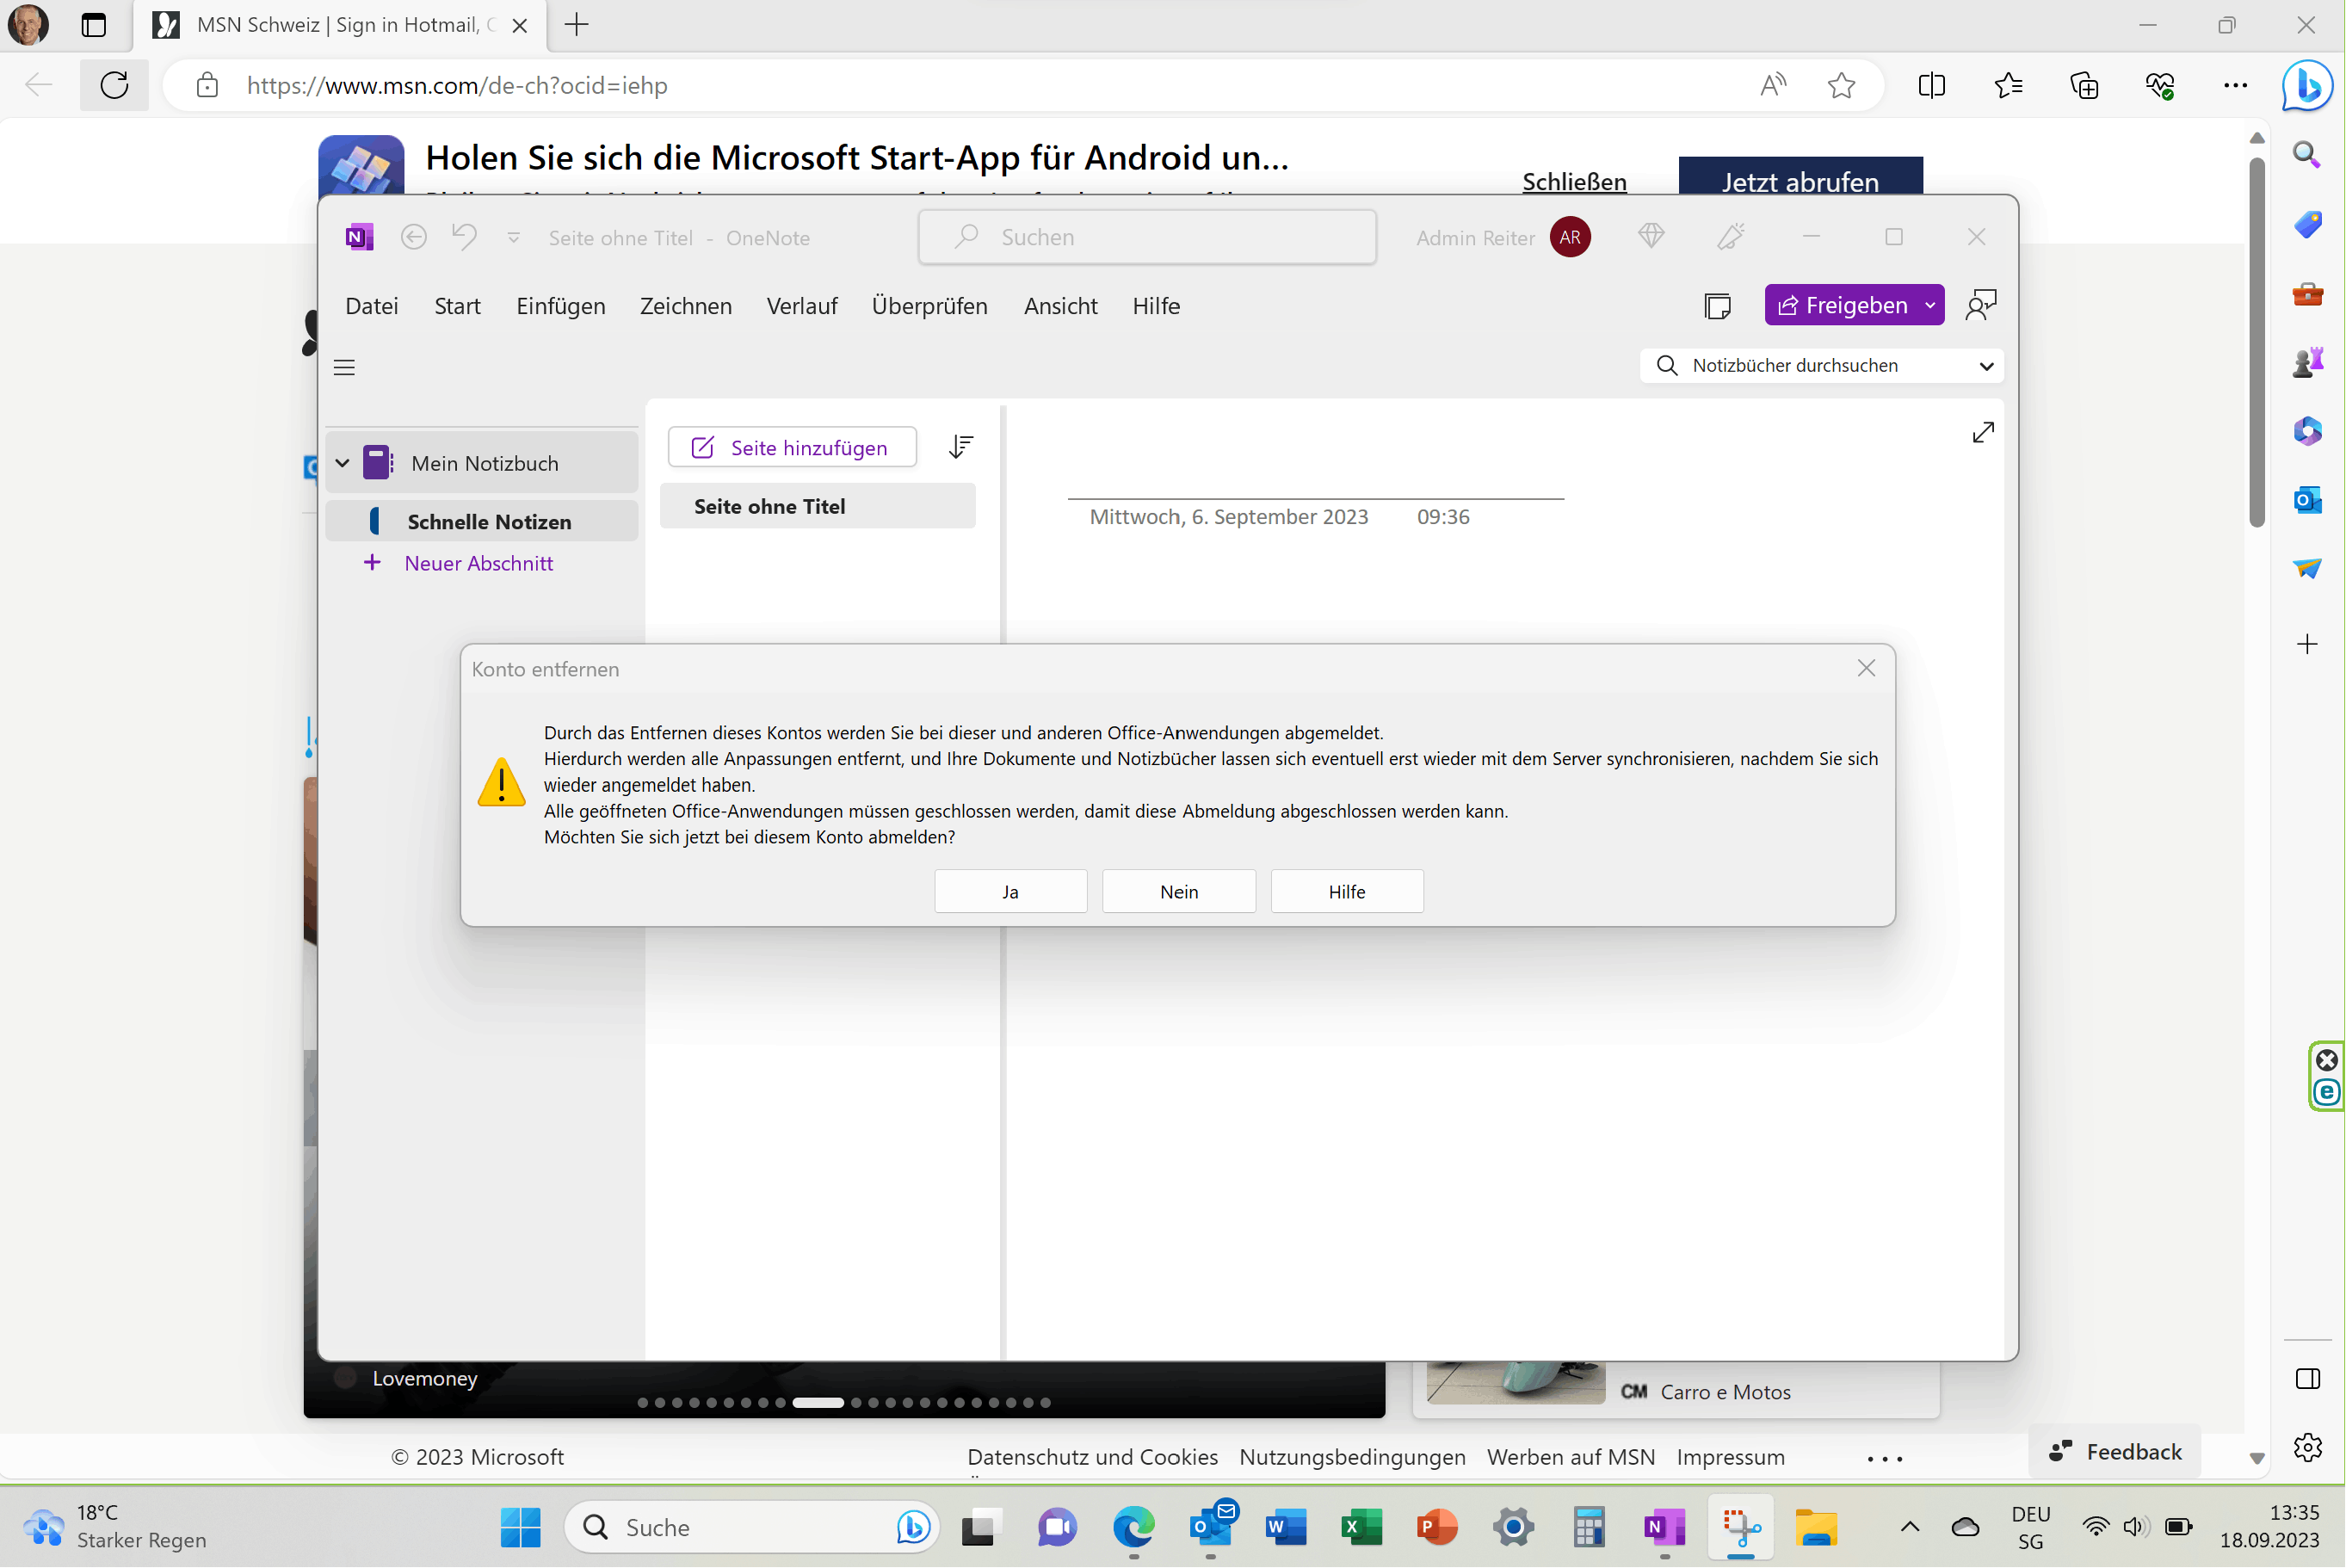Collapse the Mein Notizbuch tree chevron
Viewport: 2346px width, 1568px height.
pos(342,463)
